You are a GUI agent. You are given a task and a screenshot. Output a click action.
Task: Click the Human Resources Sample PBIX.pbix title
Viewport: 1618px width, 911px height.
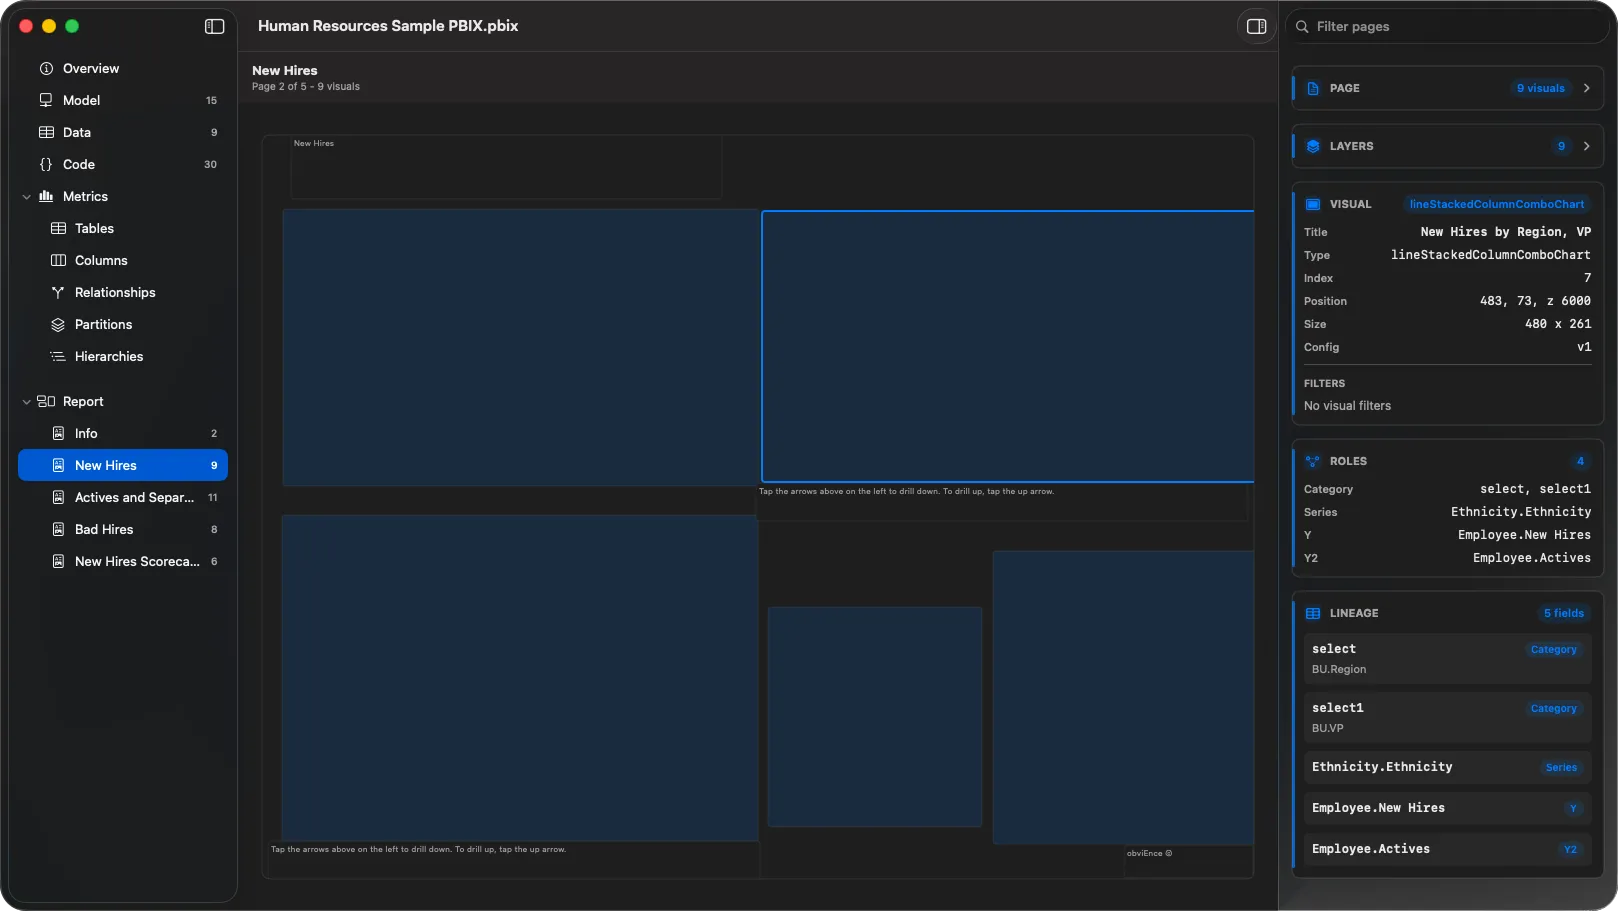388,26
